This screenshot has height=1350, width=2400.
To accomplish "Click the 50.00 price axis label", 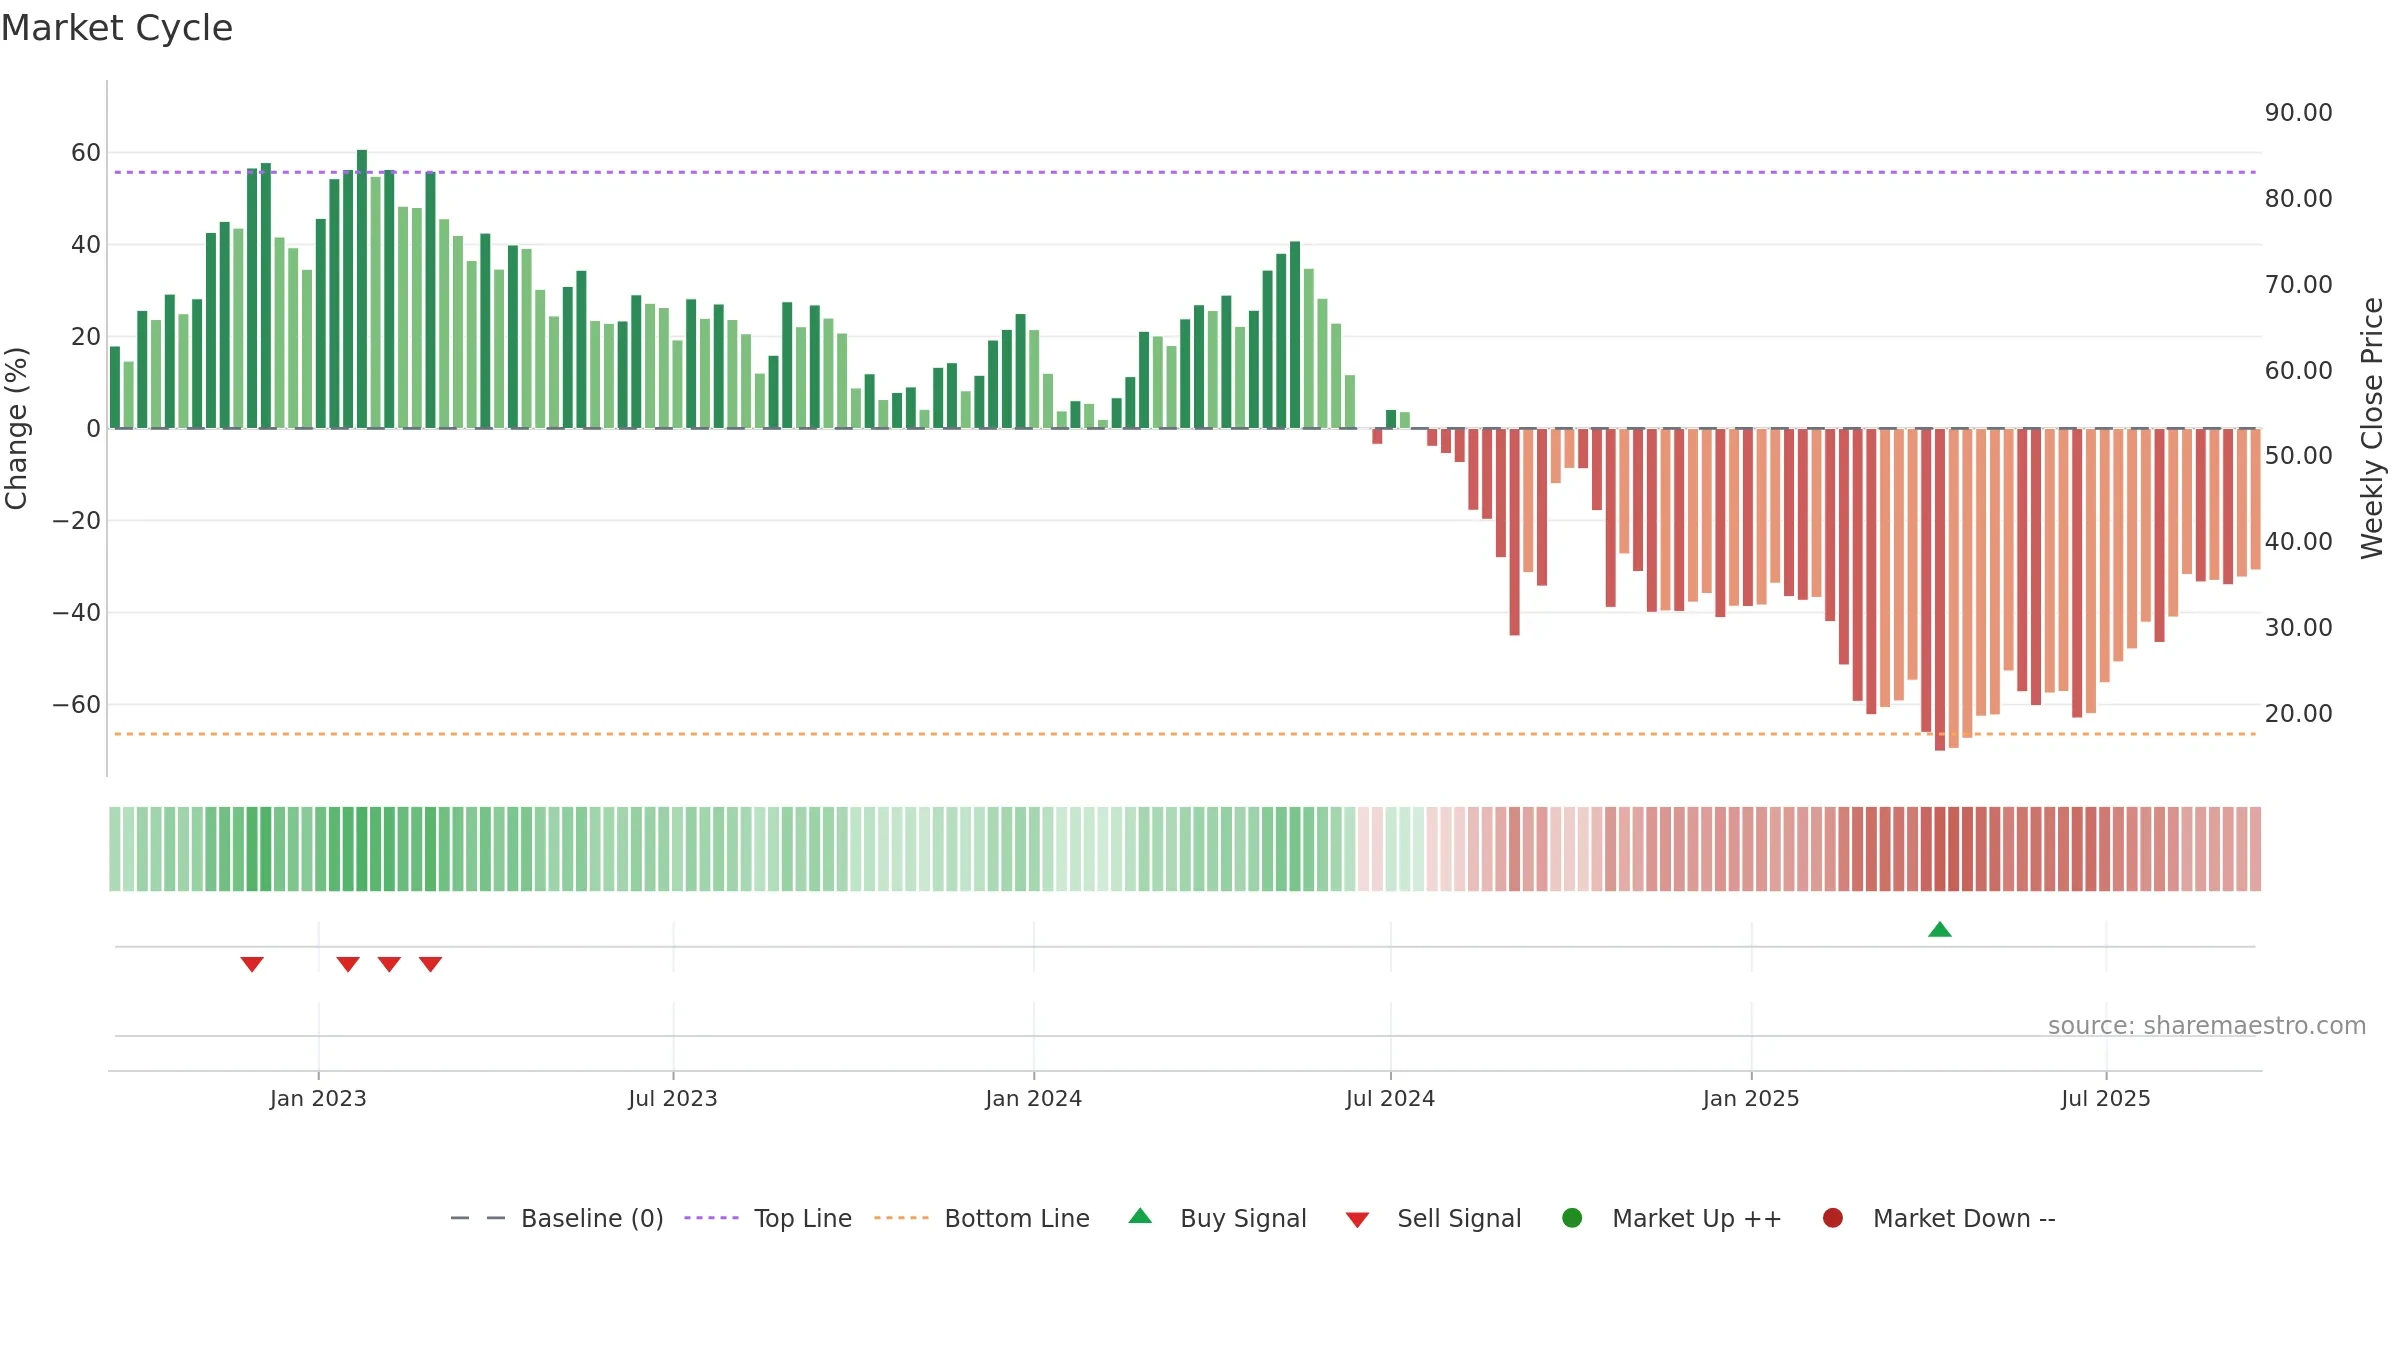I will pos(2298,456).
